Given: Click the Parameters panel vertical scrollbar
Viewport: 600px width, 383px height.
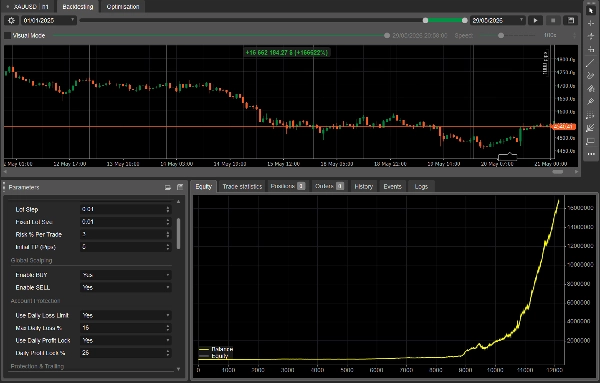Looking at the screenshot, I should point(178,234).
